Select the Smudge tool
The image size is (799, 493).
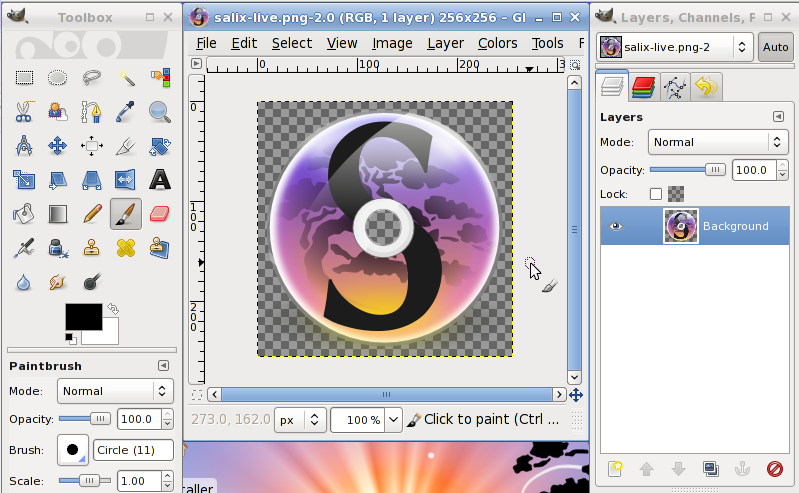click(58, 282)
